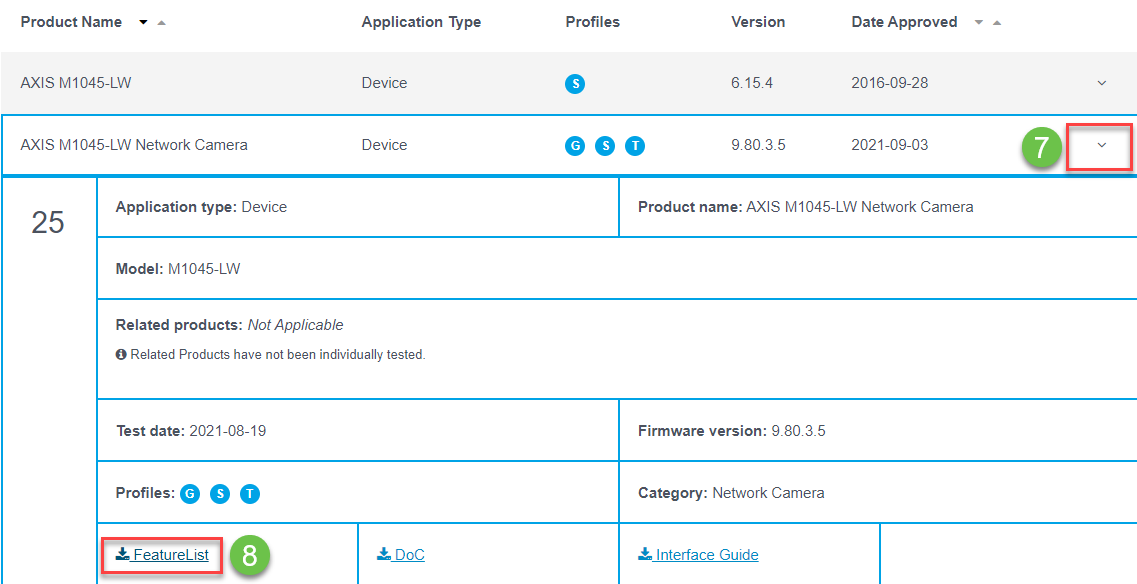Click T profile badge in Network Camera row
This screenshot has height=584, width=1137.
(x=635, y=146)
